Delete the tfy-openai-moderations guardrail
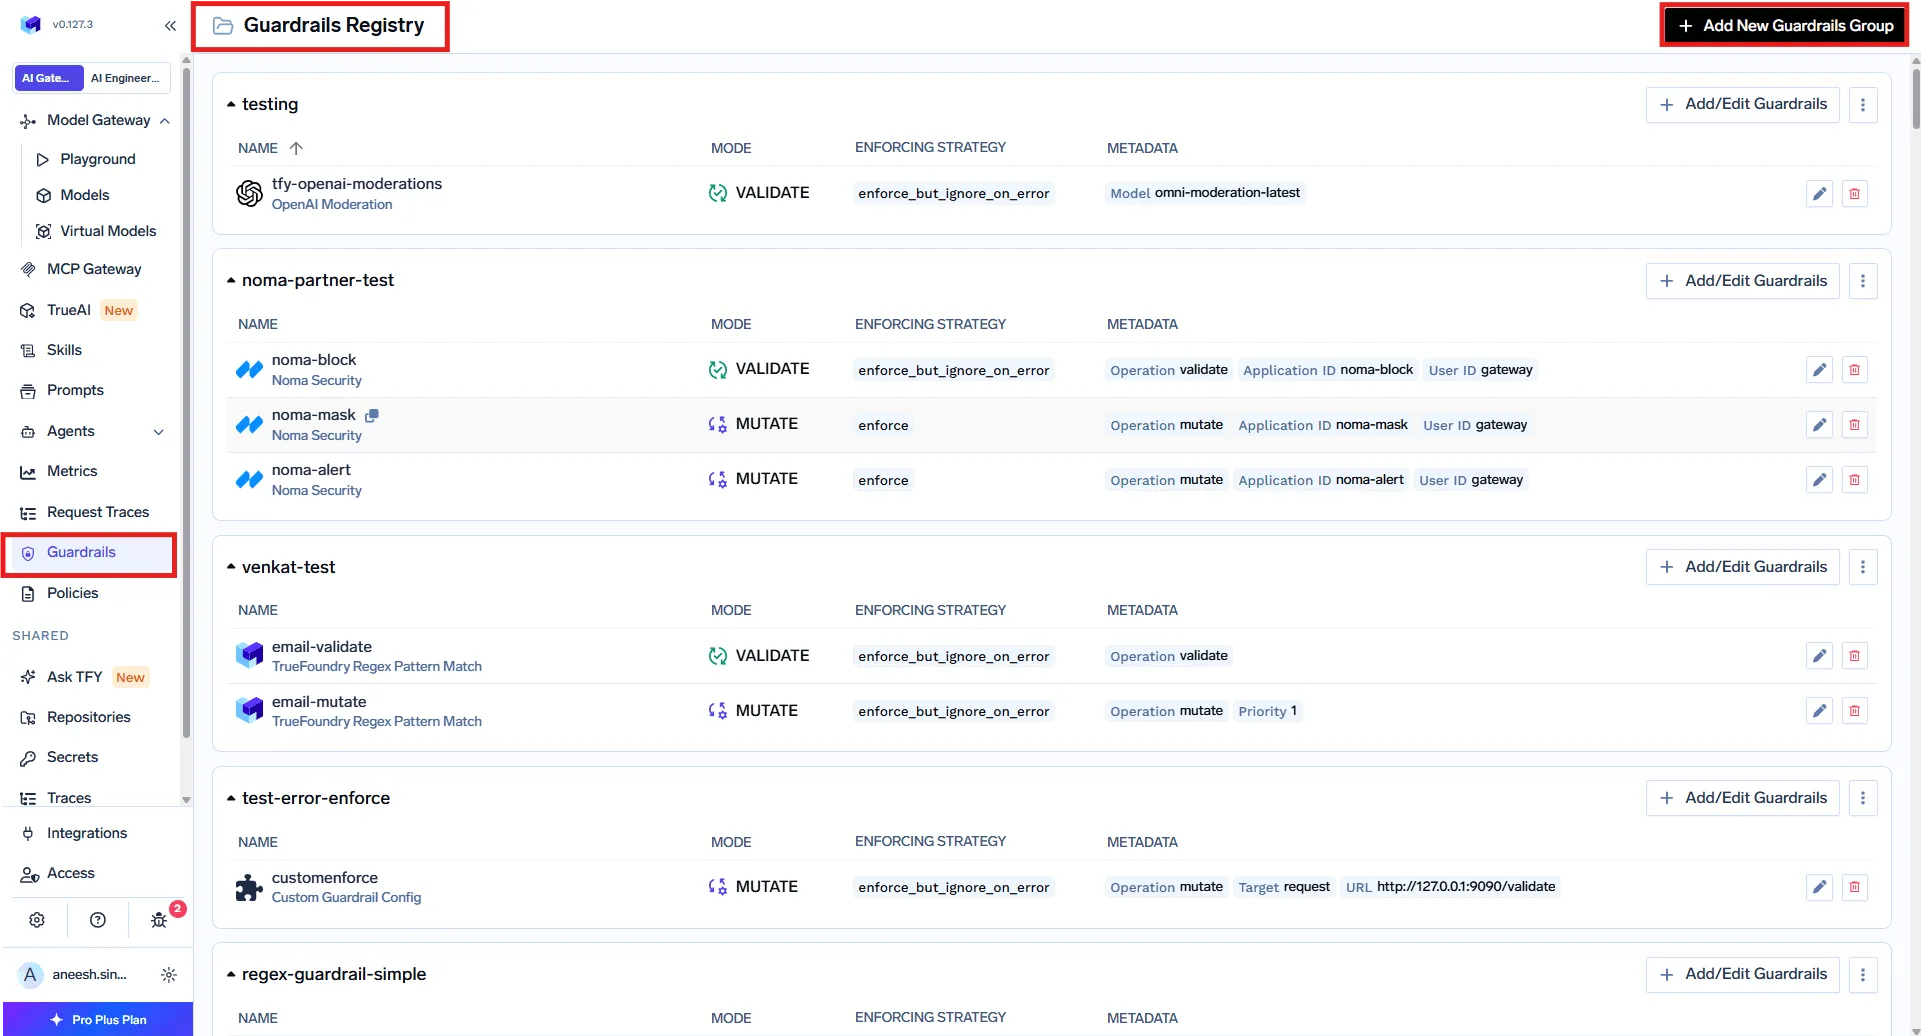 [x=1854, y=193]
